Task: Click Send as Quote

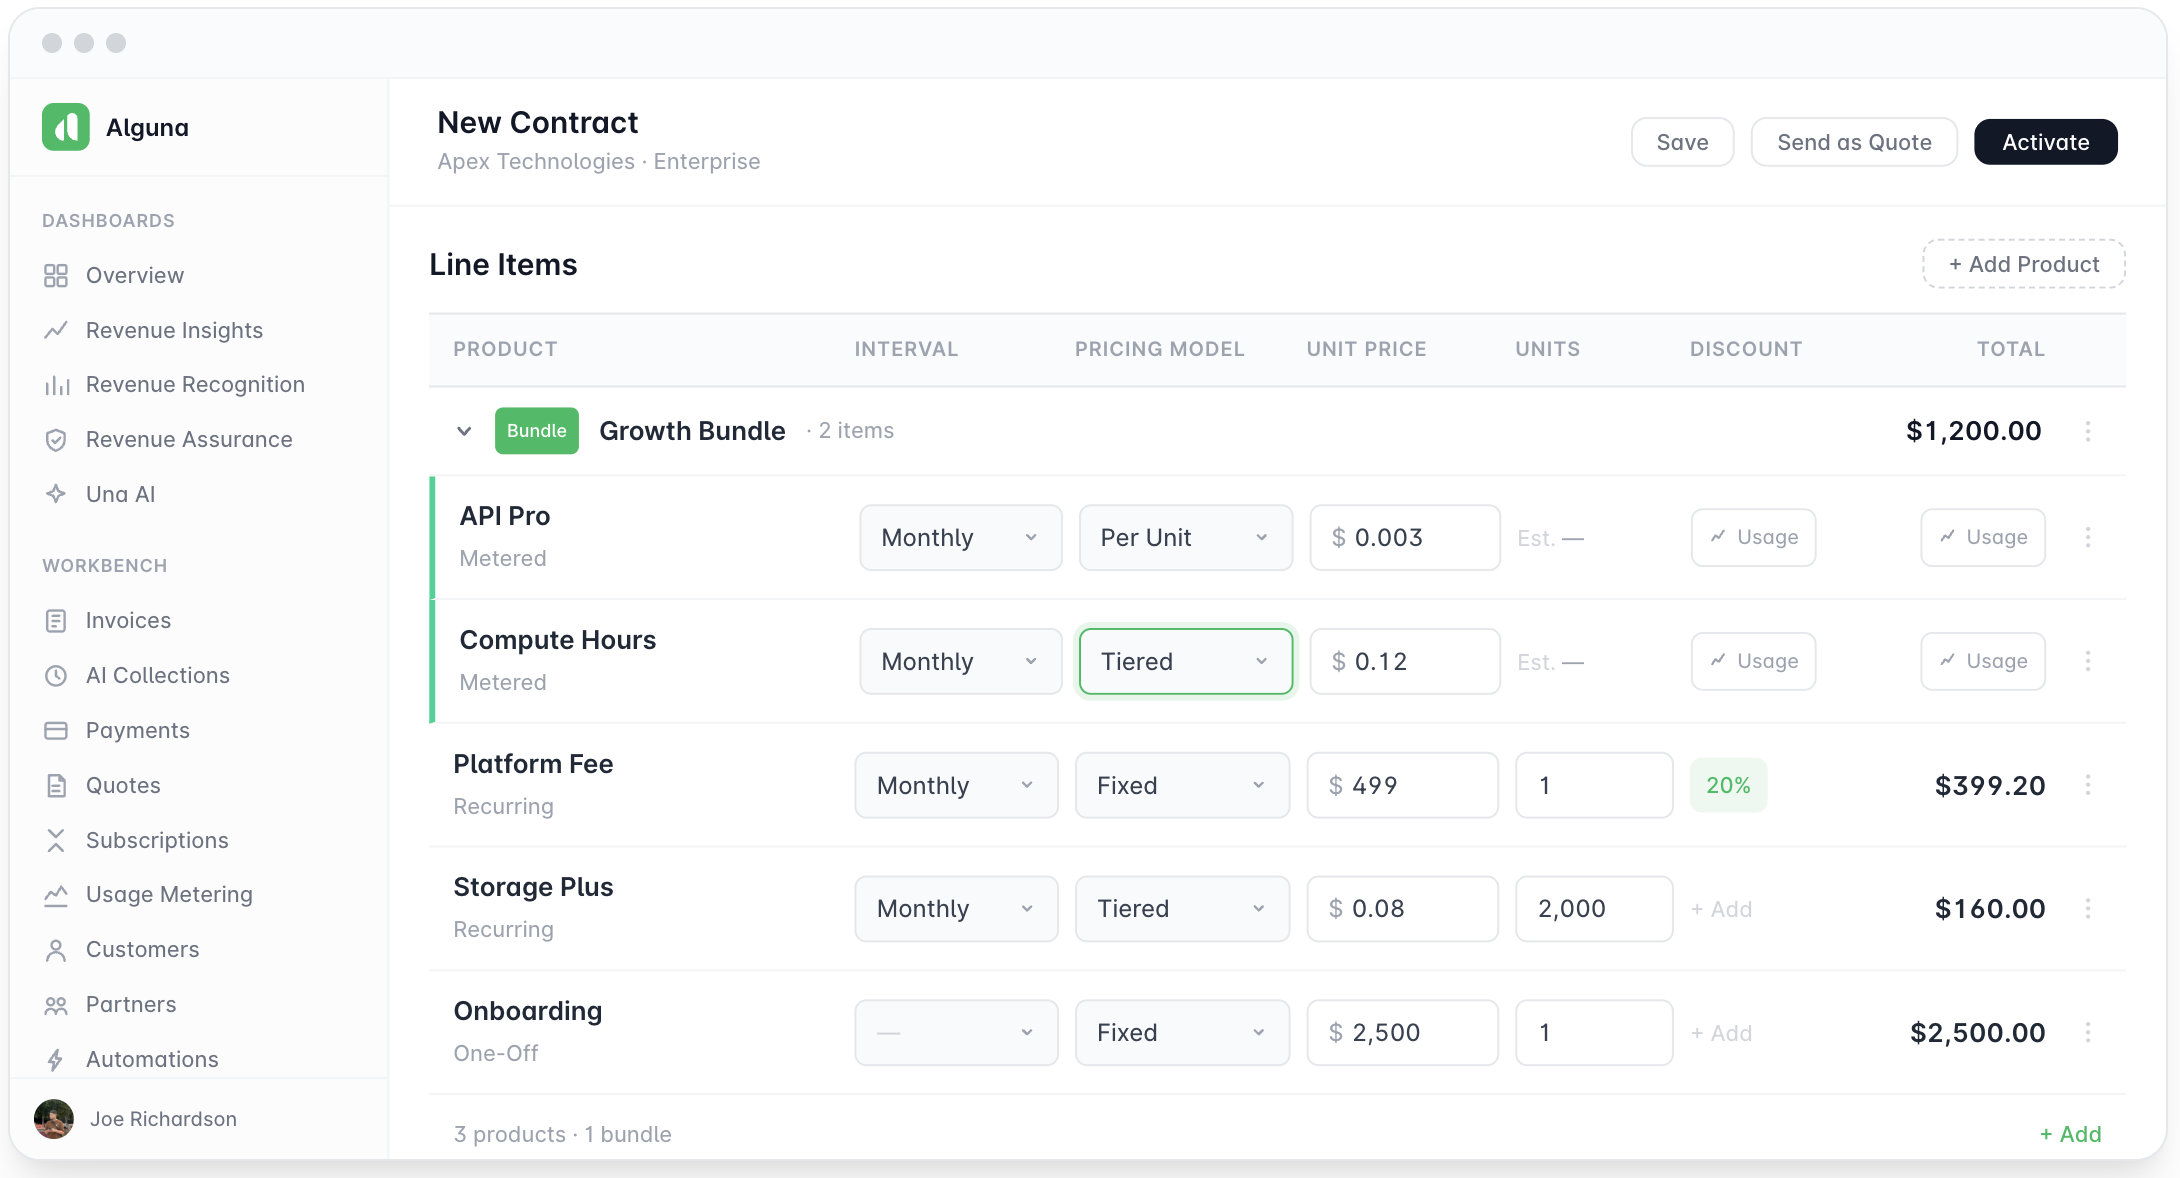Action: click(1854, 142)
